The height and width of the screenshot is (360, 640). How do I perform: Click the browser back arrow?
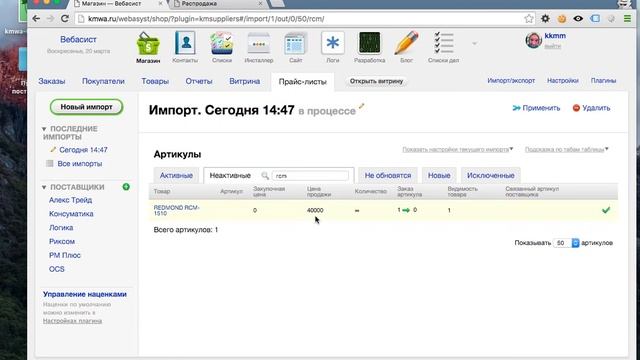point(36,19)
